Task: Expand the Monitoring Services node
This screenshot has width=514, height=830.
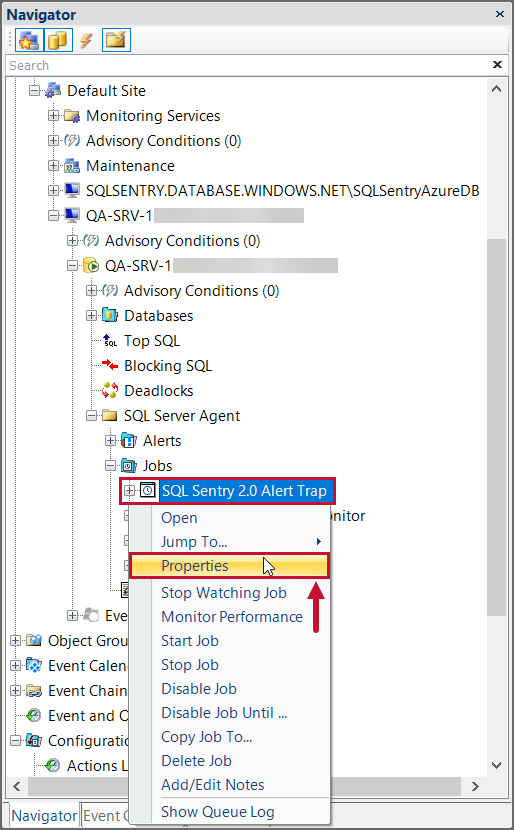Action: click(x=53, y=115)
